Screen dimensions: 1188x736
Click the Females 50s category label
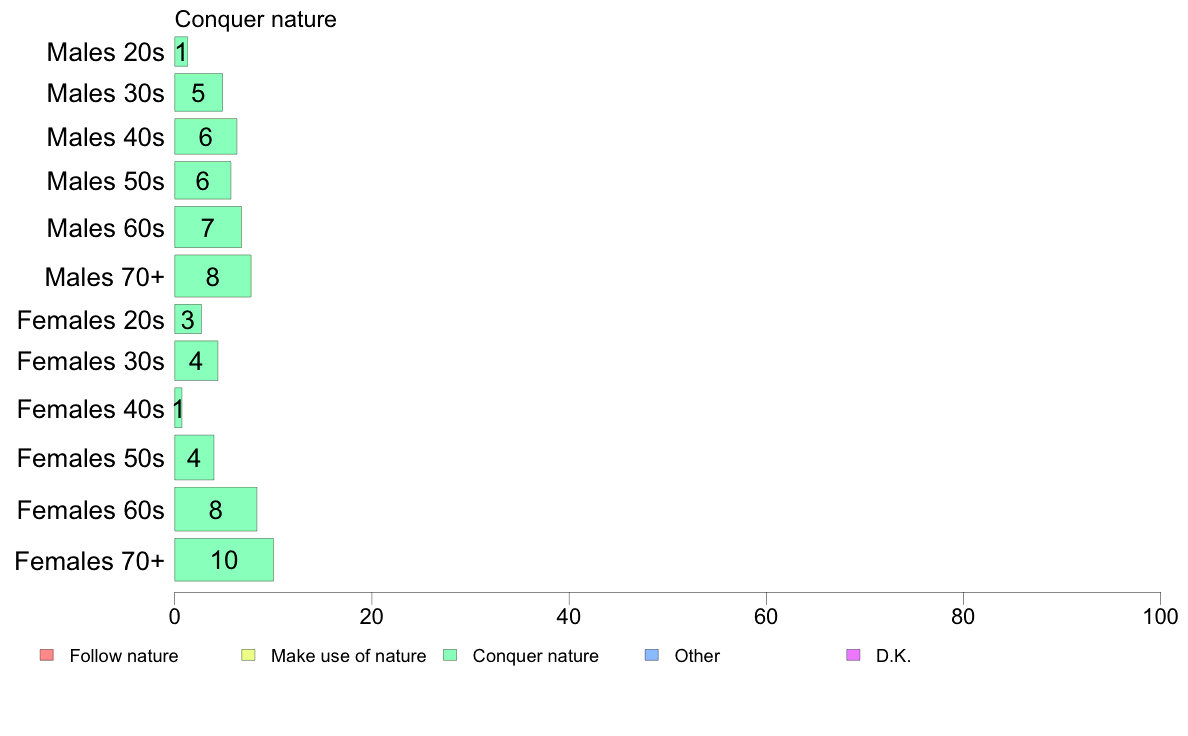(90, 458)
